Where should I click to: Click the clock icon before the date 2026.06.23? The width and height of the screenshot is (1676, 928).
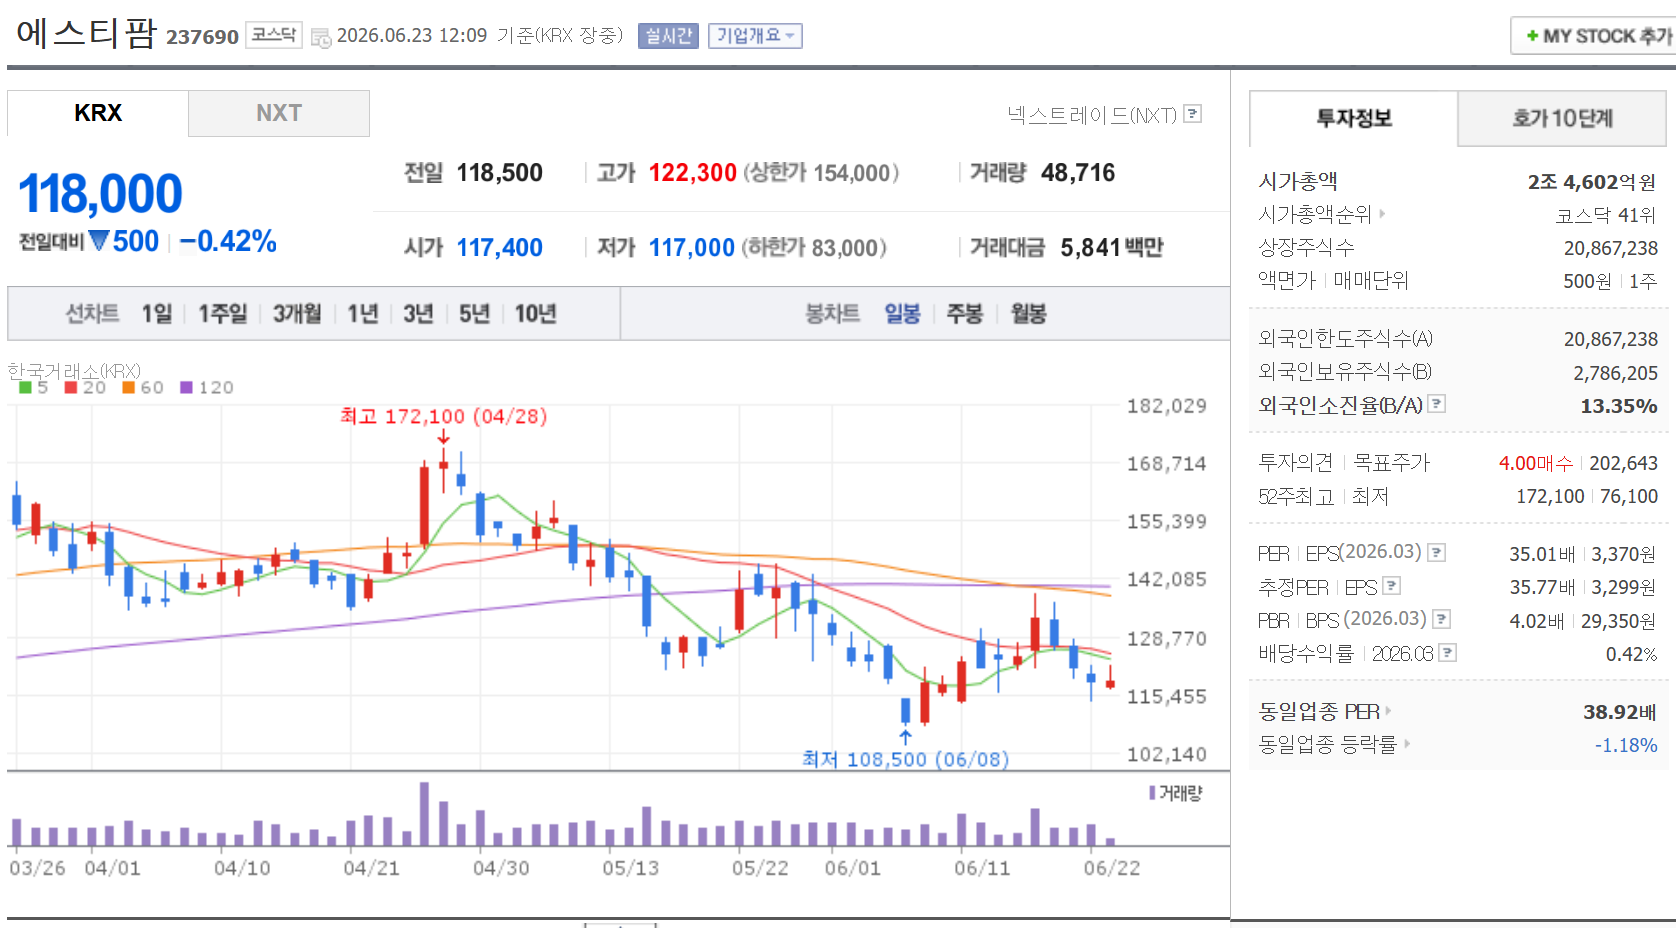321,37
